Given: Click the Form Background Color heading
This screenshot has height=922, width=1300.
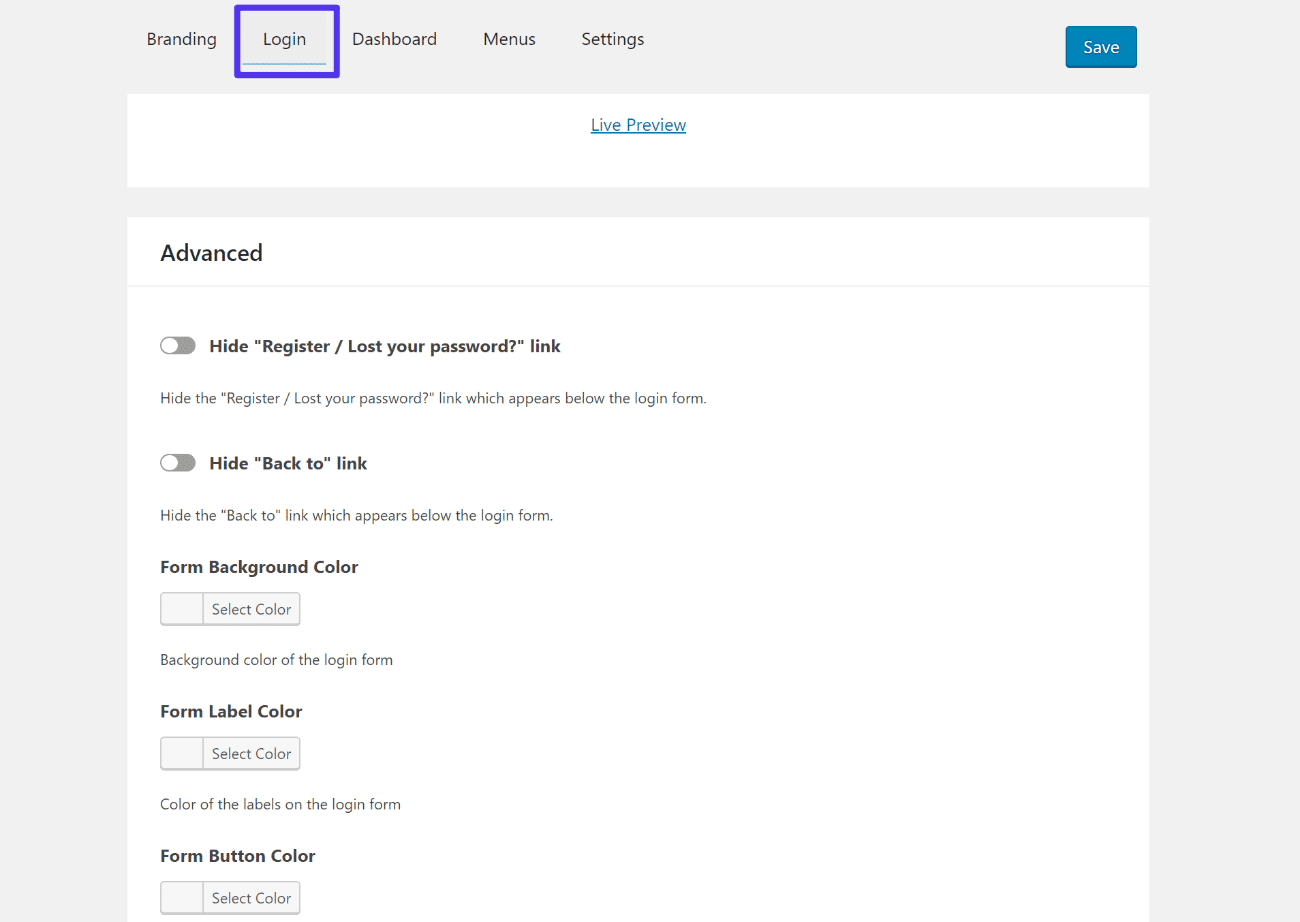Looking at the screenshot, I should (x=259, y=566).
